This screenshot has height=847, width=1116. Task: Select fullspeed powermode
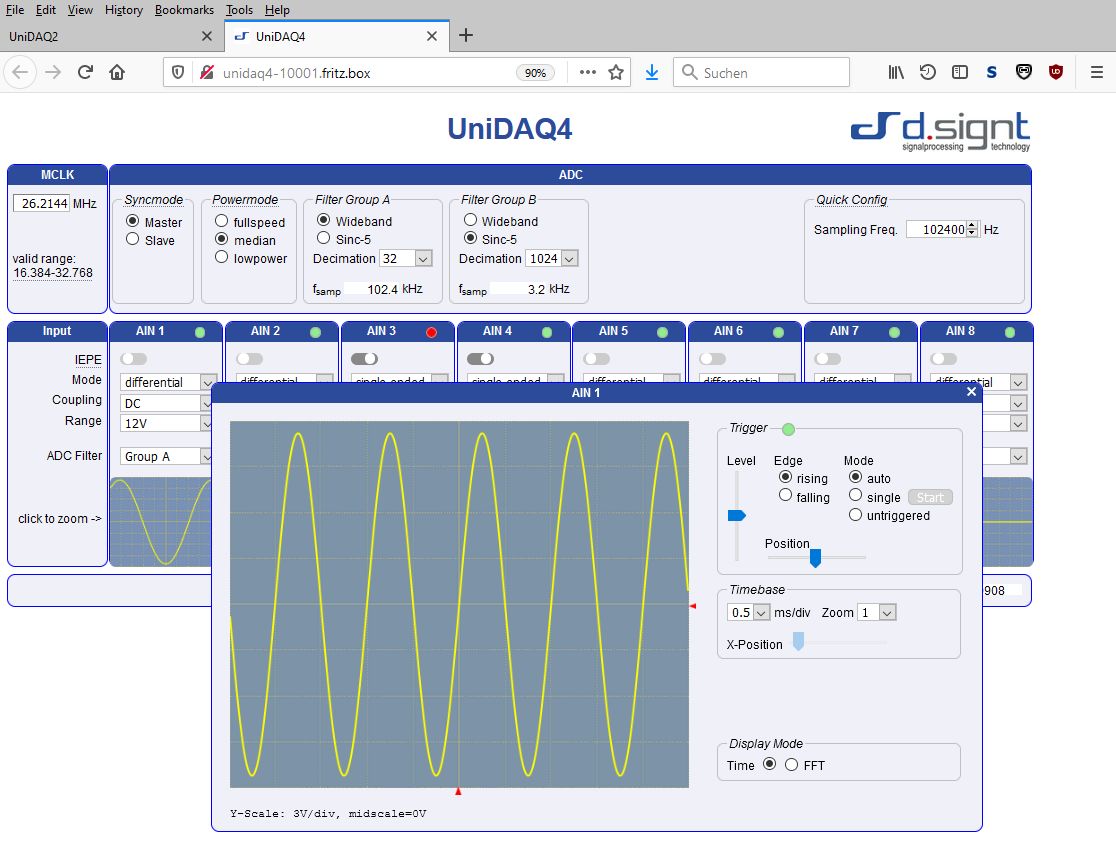point(221,221)
